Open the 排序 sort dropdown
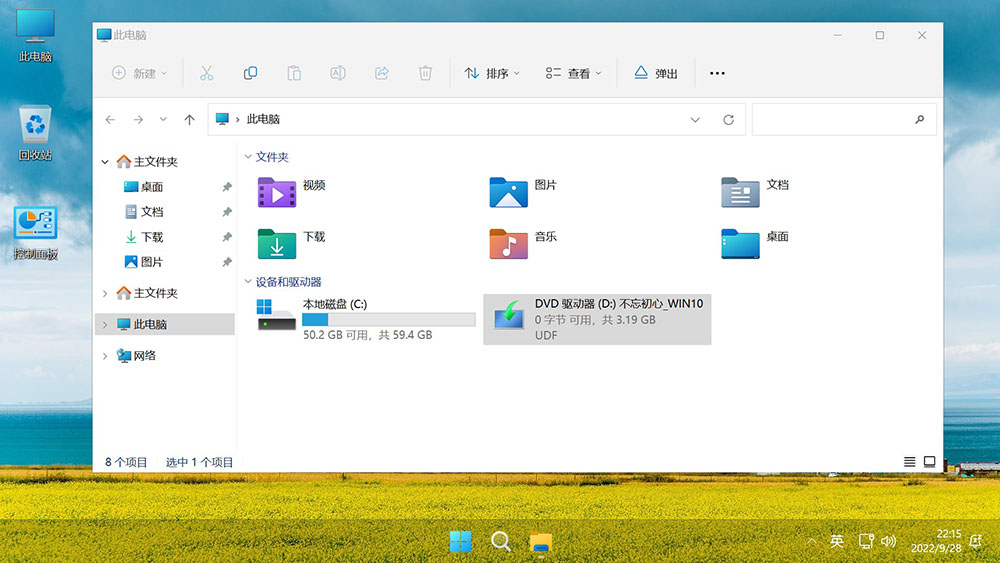1000x563 pixels. coord(492,73)
